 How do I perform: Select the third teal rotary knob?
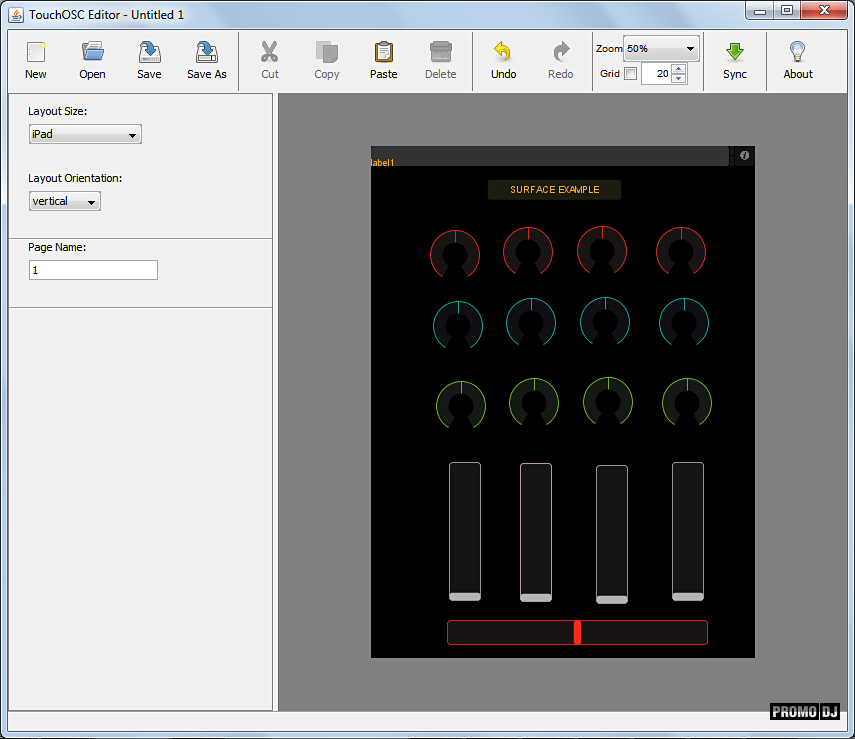coord(605,321)
